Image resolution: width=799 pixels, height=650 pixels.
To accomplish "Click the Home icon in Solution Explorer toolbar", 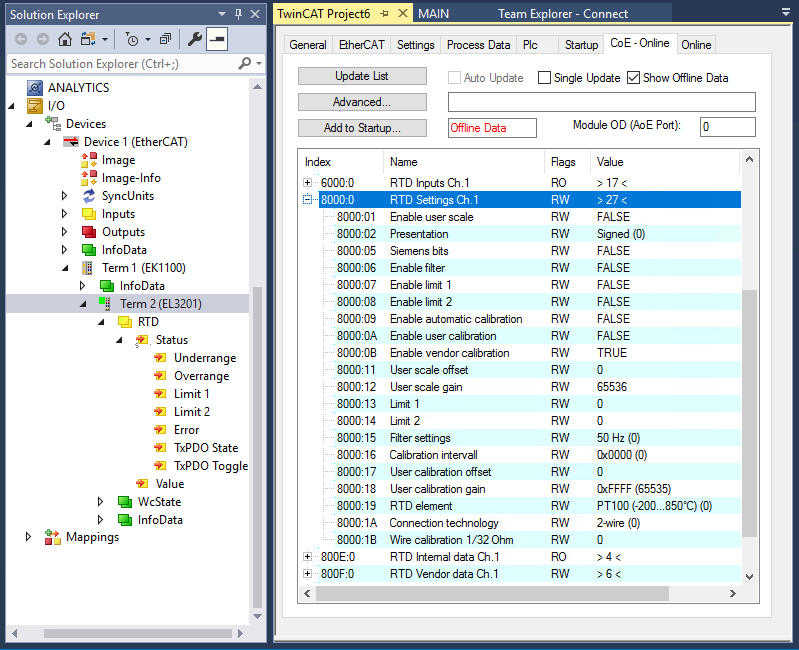I will (65, 39).
